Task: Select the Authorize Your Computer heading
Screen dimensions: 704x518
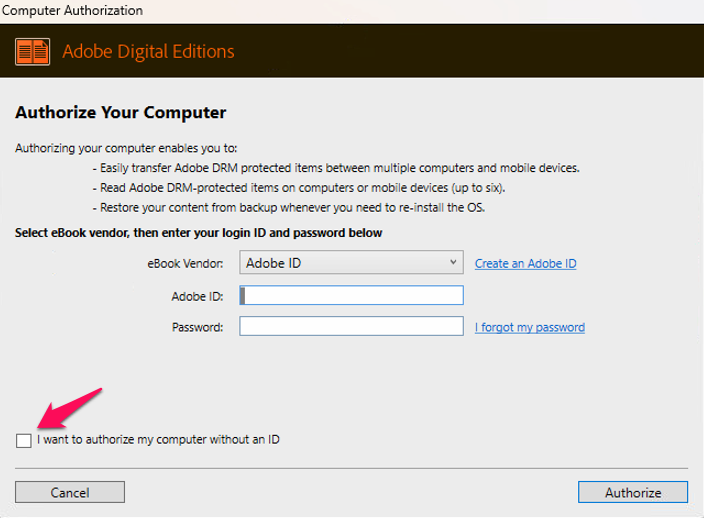Action: (120, 112)
